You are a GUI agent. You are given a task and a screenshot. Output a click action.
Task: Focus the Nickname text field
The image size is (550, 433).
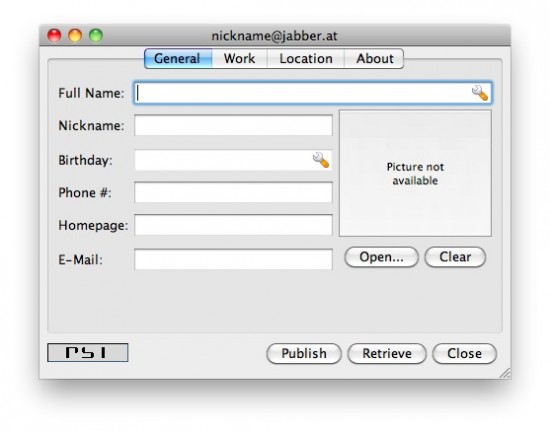point(233,125)
